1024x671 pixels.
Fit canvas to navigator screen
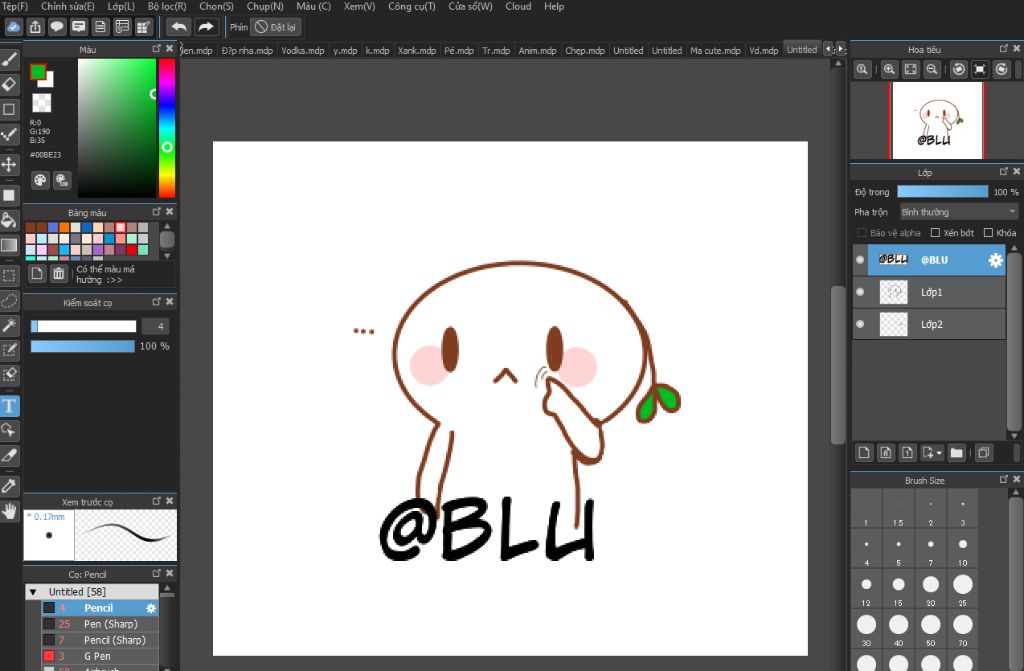(x=910, y=69)
